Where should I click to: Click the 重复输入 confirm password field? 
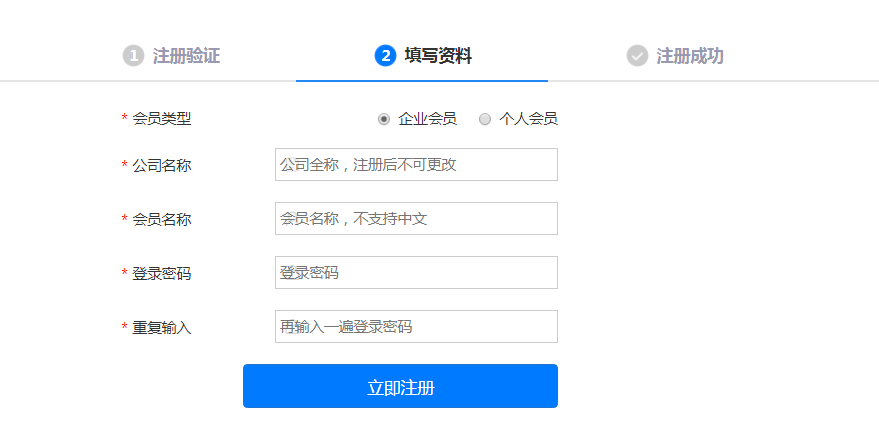tap(416, 327)
